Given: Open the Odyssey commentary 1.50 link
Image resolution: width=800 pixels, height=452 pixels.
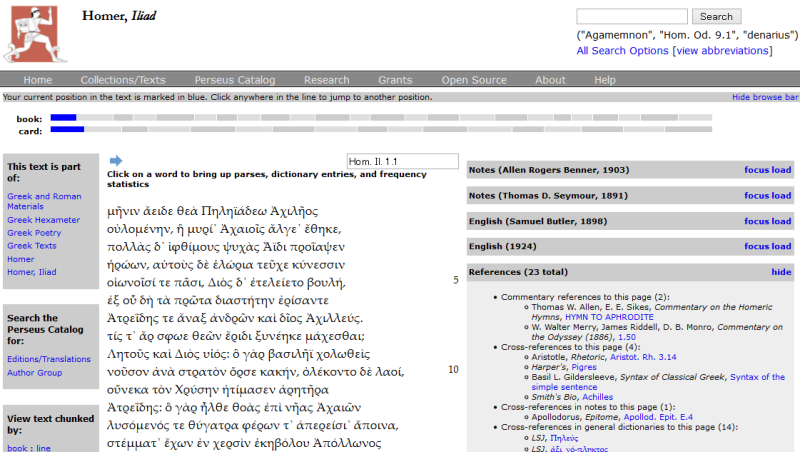Looking at the screenshot, I should [x=627, y=337].
